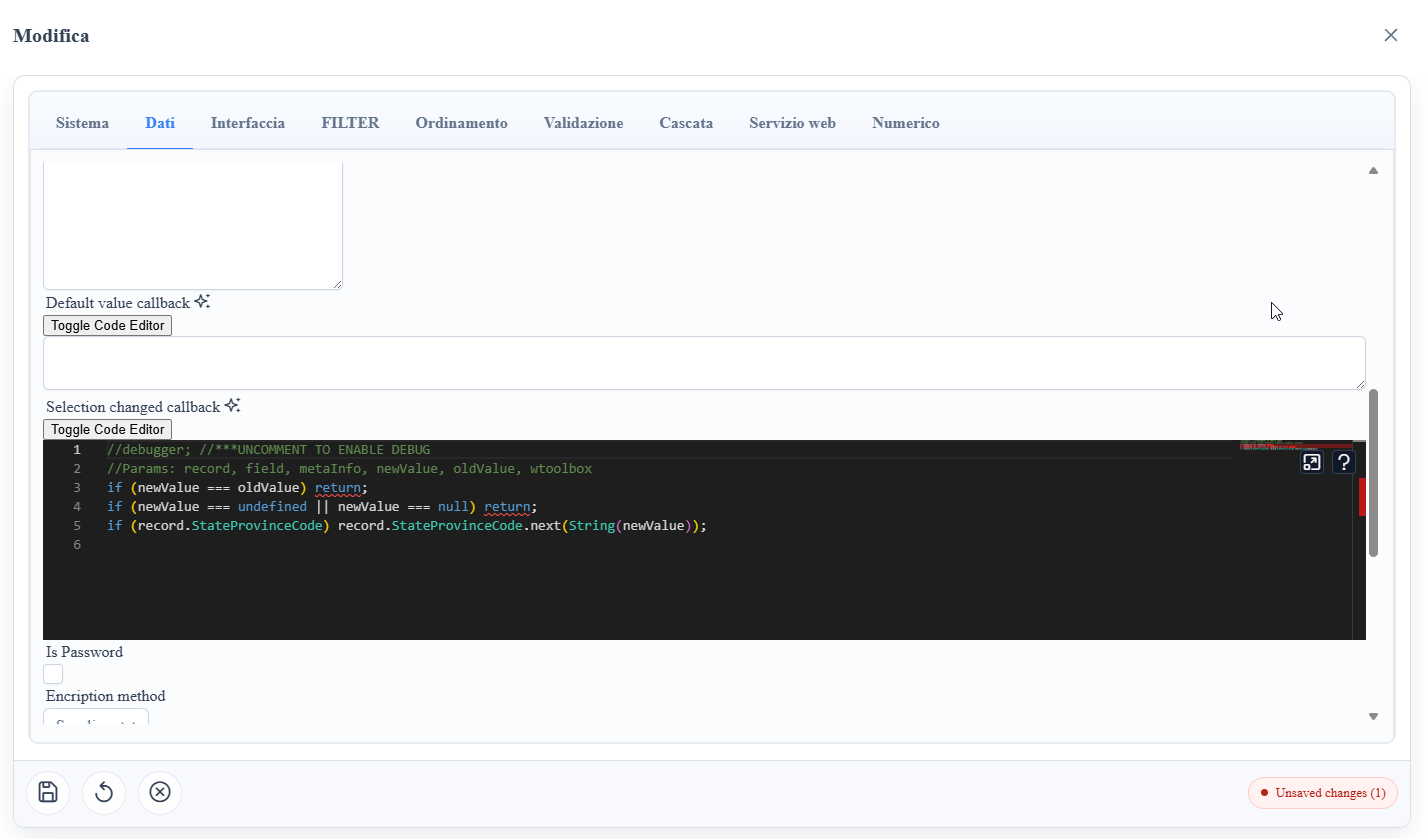Switch to the Sistema tab
The height and width of the screenshot is (839, 1428).
pyautogui.click(x=82, y=123)
